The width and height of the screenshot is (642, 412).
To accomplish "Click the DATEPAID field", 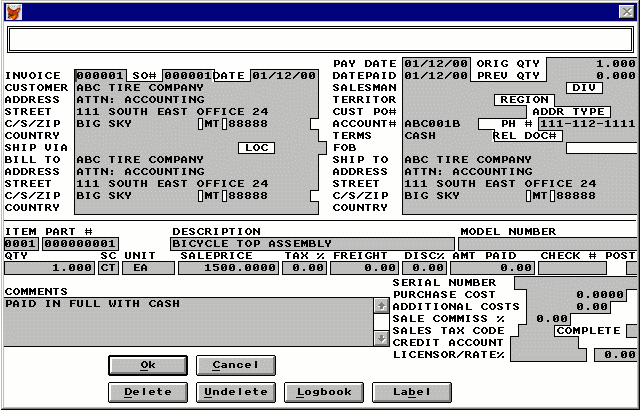I will click(x=436, y=76).
